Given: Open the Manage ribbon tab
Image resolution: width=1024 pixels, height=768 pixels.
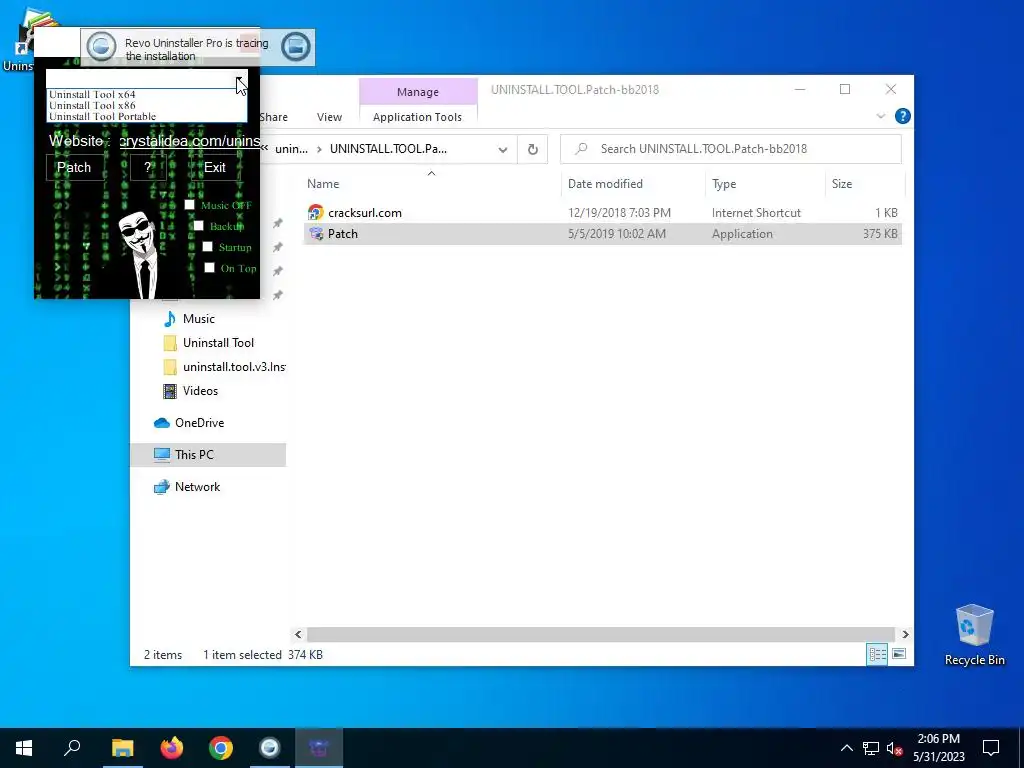Looking at the screenshot, I should pyautogui.click(x=418, y=92).
